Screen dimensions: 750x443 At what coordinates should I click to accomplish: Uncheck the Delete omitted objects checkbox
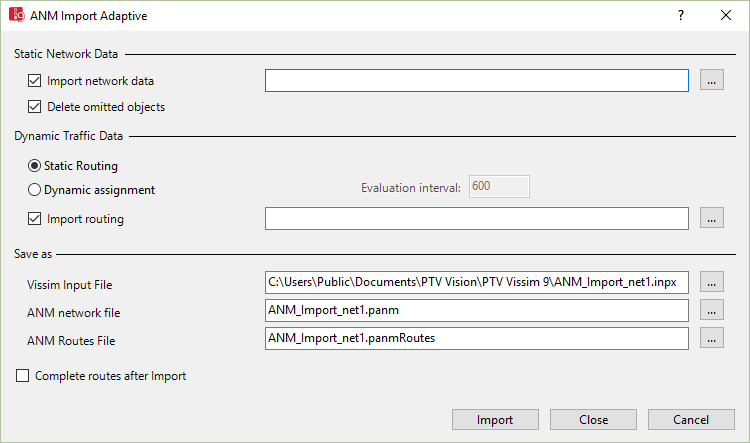pyautogui.click(x=36, y=107)
